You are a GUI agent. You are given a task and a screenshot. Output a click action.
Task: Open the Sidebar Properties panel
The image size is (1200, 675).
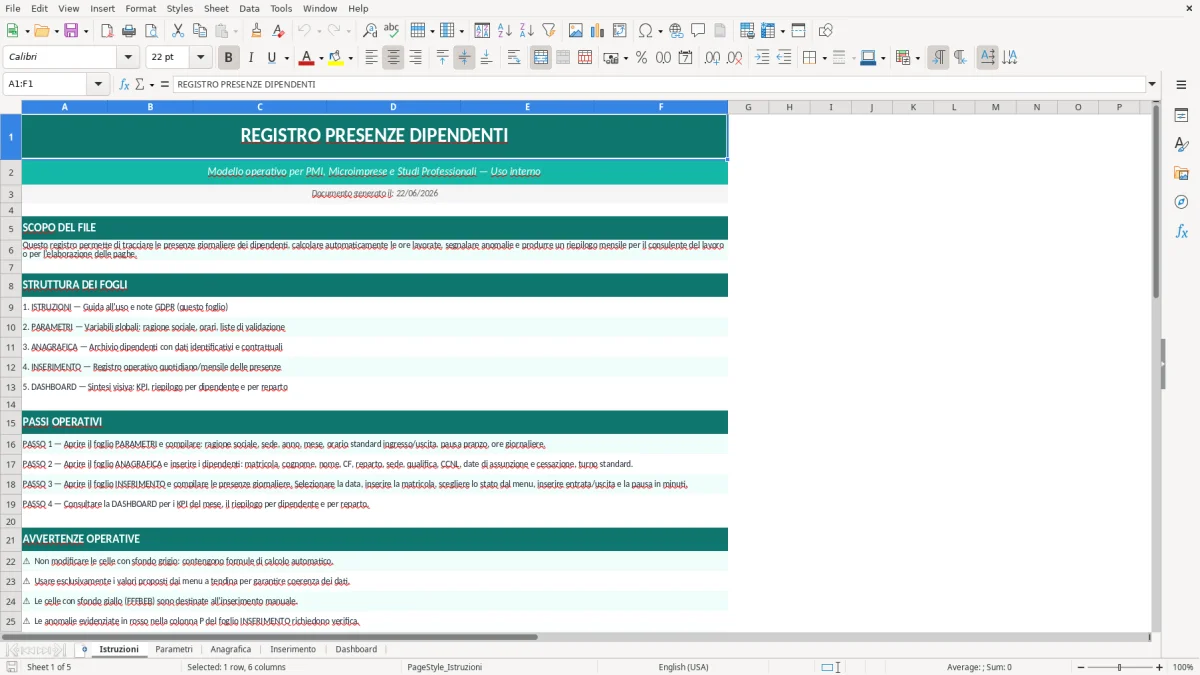pyautogui.click(x=1181, y=115)
